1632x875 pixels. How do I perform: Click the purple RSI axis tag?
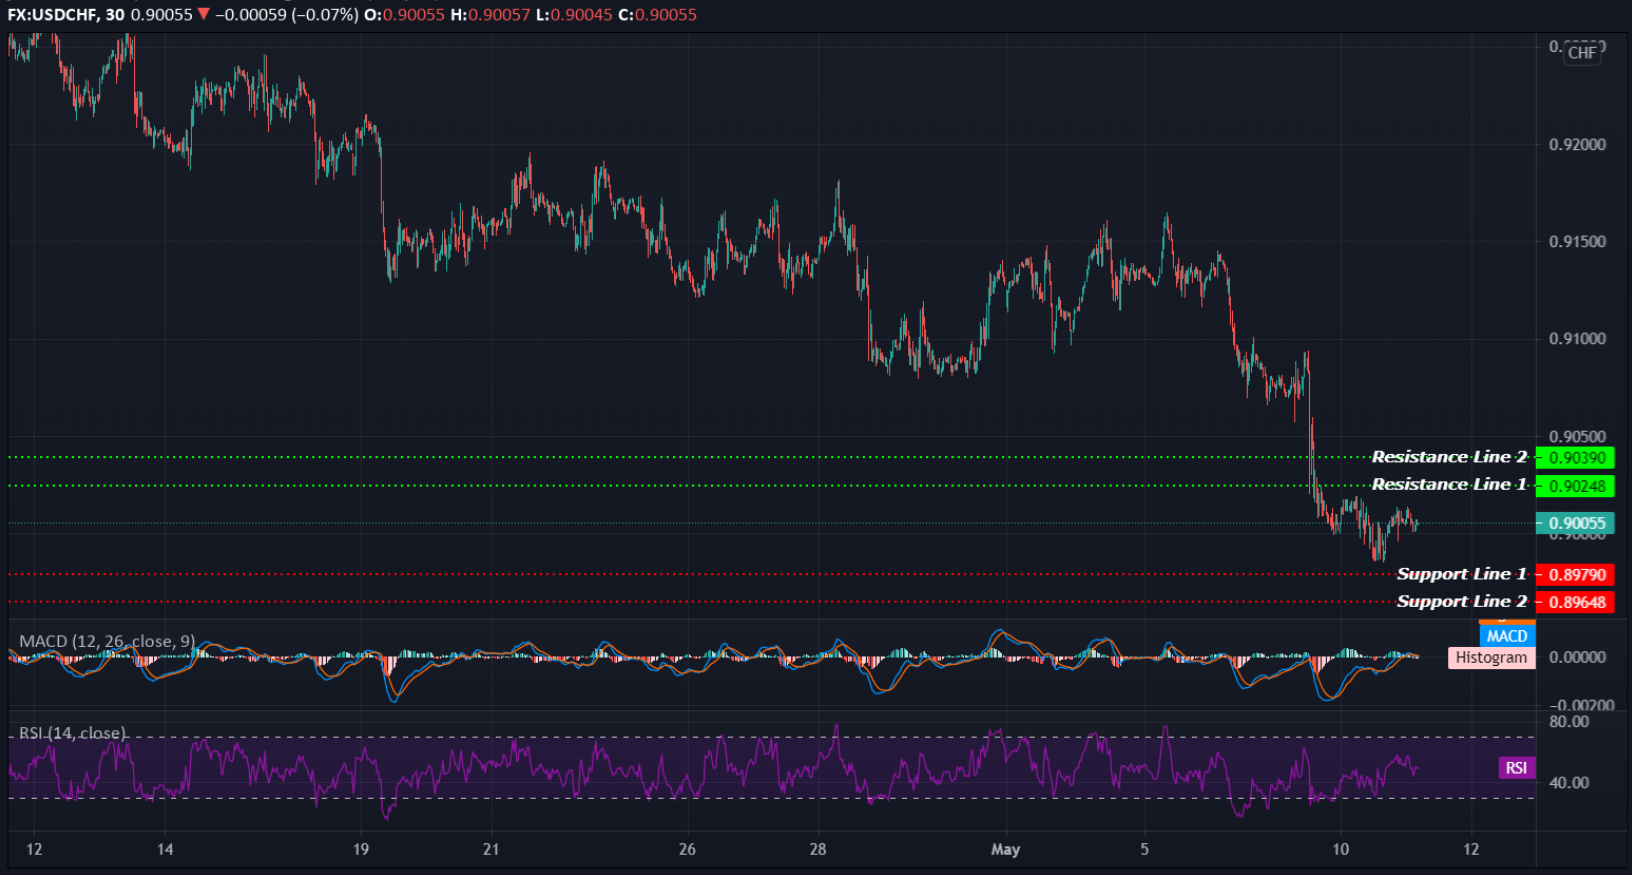[x=1516, y=768]
